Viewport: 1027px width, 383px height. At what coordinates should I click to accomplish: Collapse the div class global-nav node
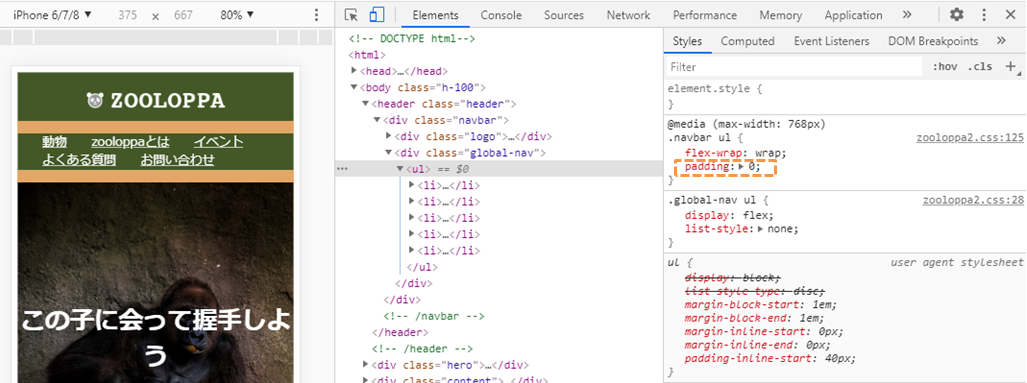click(389, 153)
